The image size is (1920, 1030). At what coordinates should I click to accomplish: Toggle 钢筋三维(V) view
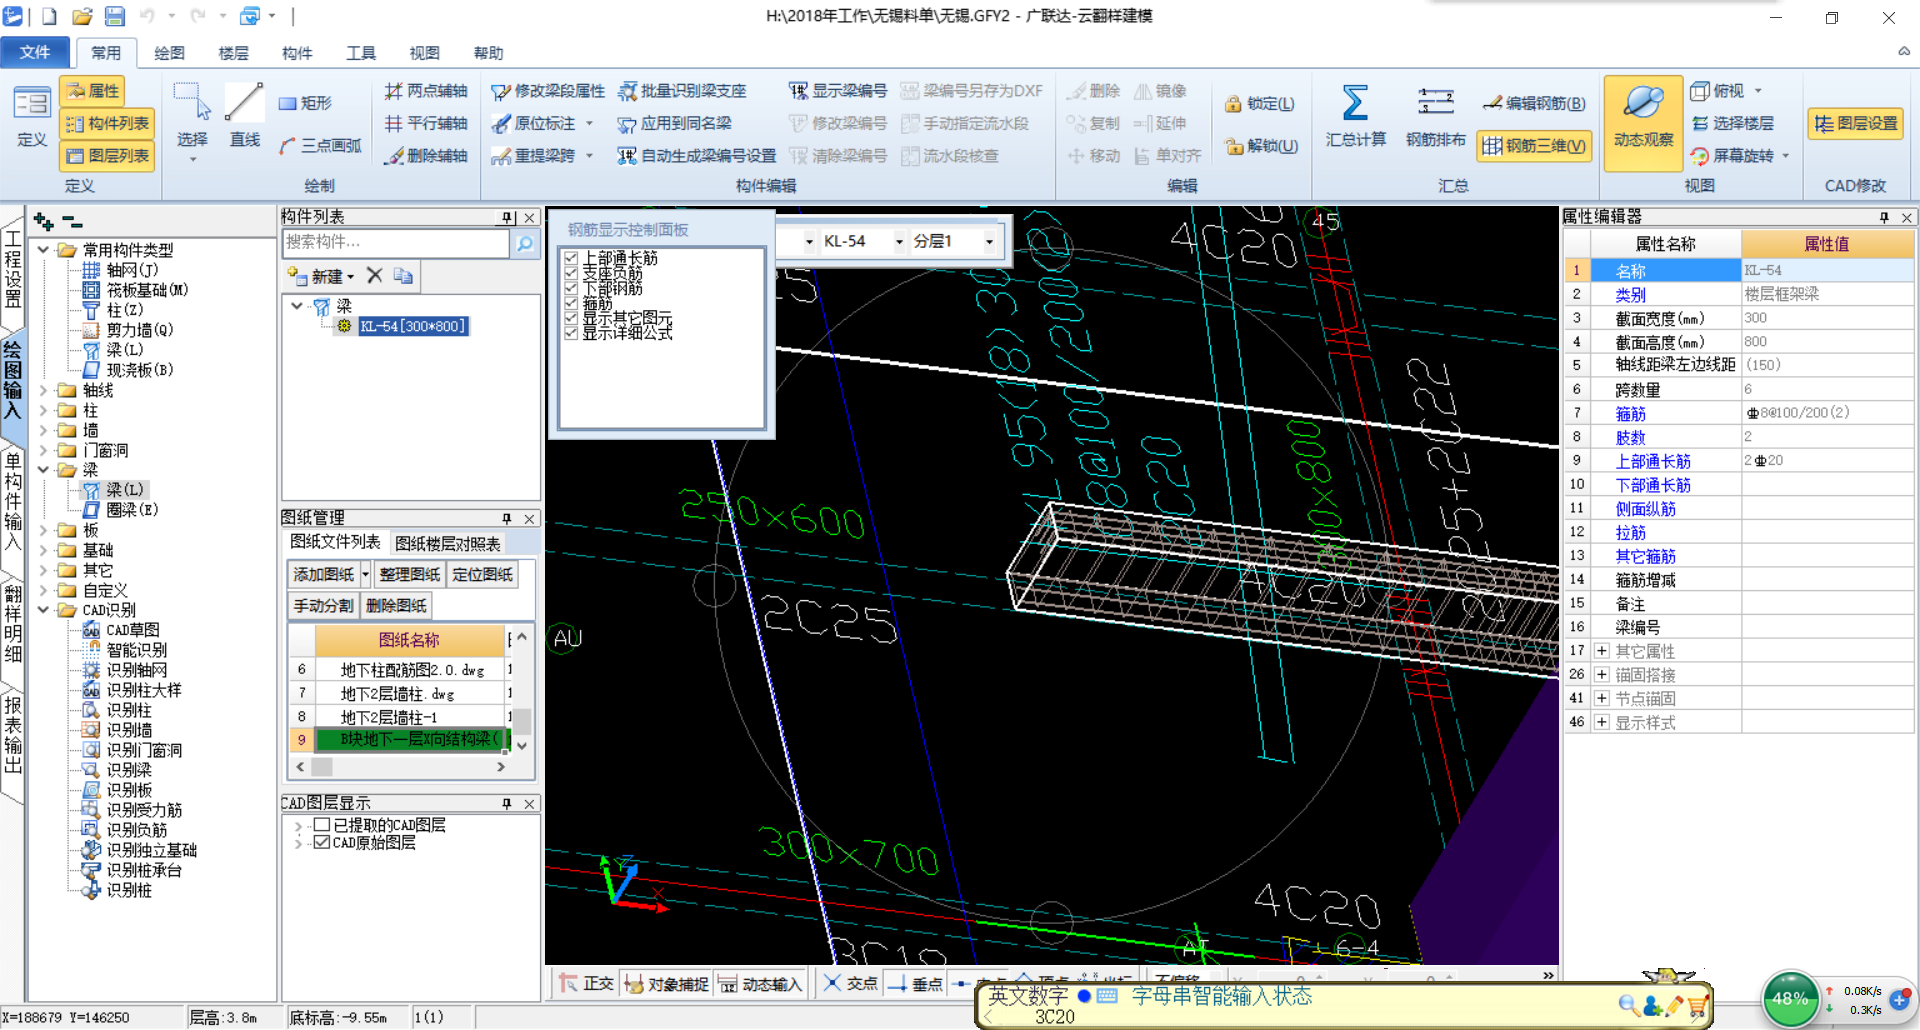pyautogui.click(x=1534, y=146)
